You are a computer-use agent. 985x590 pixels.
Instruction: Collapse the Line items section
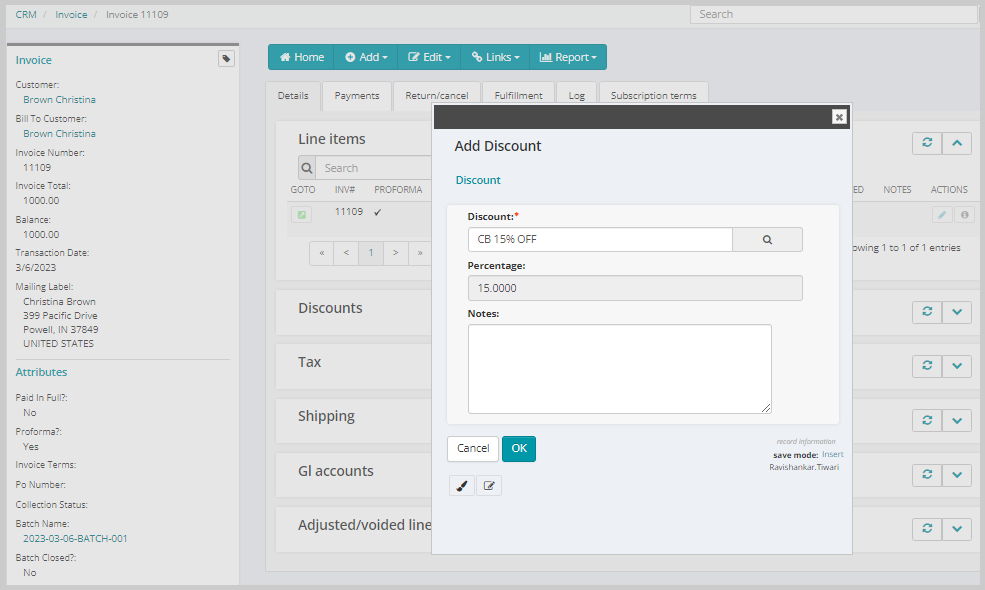(x=957, y=143)
